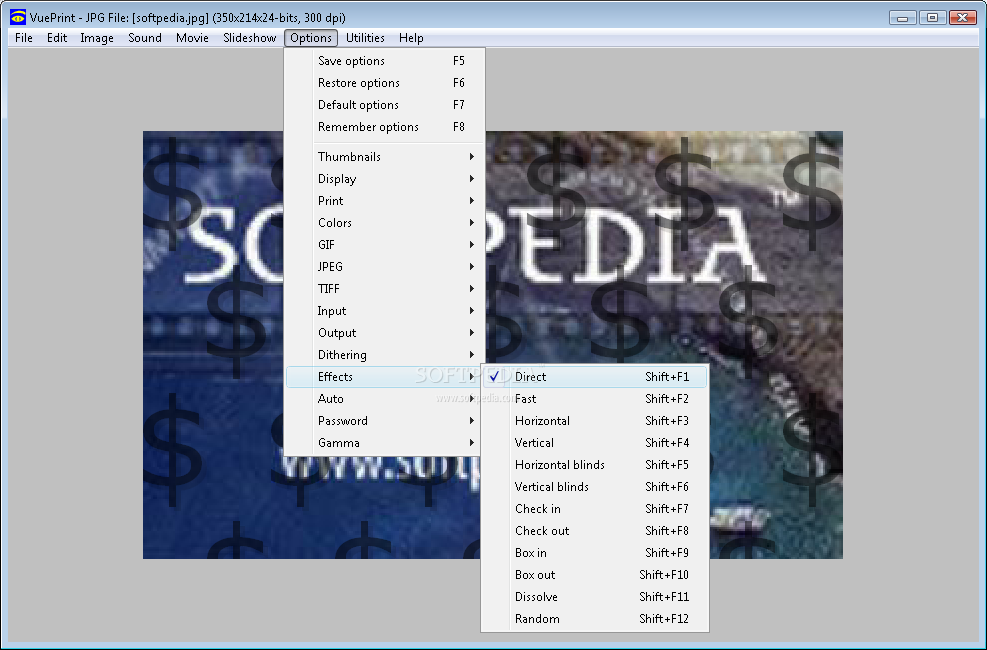Select the Box out effect
Viewport: 987px width, 650px height.
point(595,575)
